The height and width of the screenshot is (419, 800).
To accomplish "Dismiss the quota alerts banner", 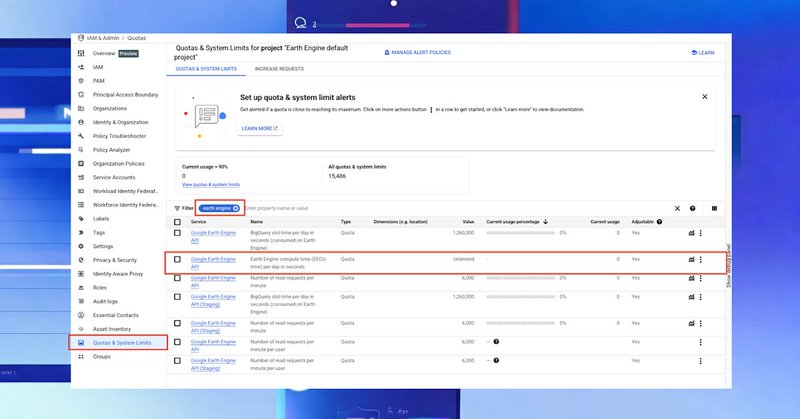I will (705, 96).
